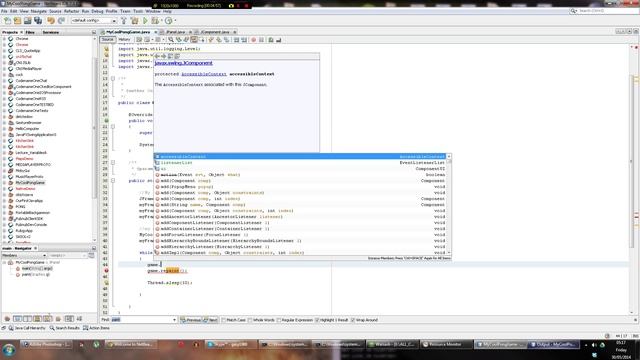Open the javax.swing.JComponent link in Javadoc popup
The width and height of the screenshot is (640, 360).
pyautogui.click(x=183, y=63)
